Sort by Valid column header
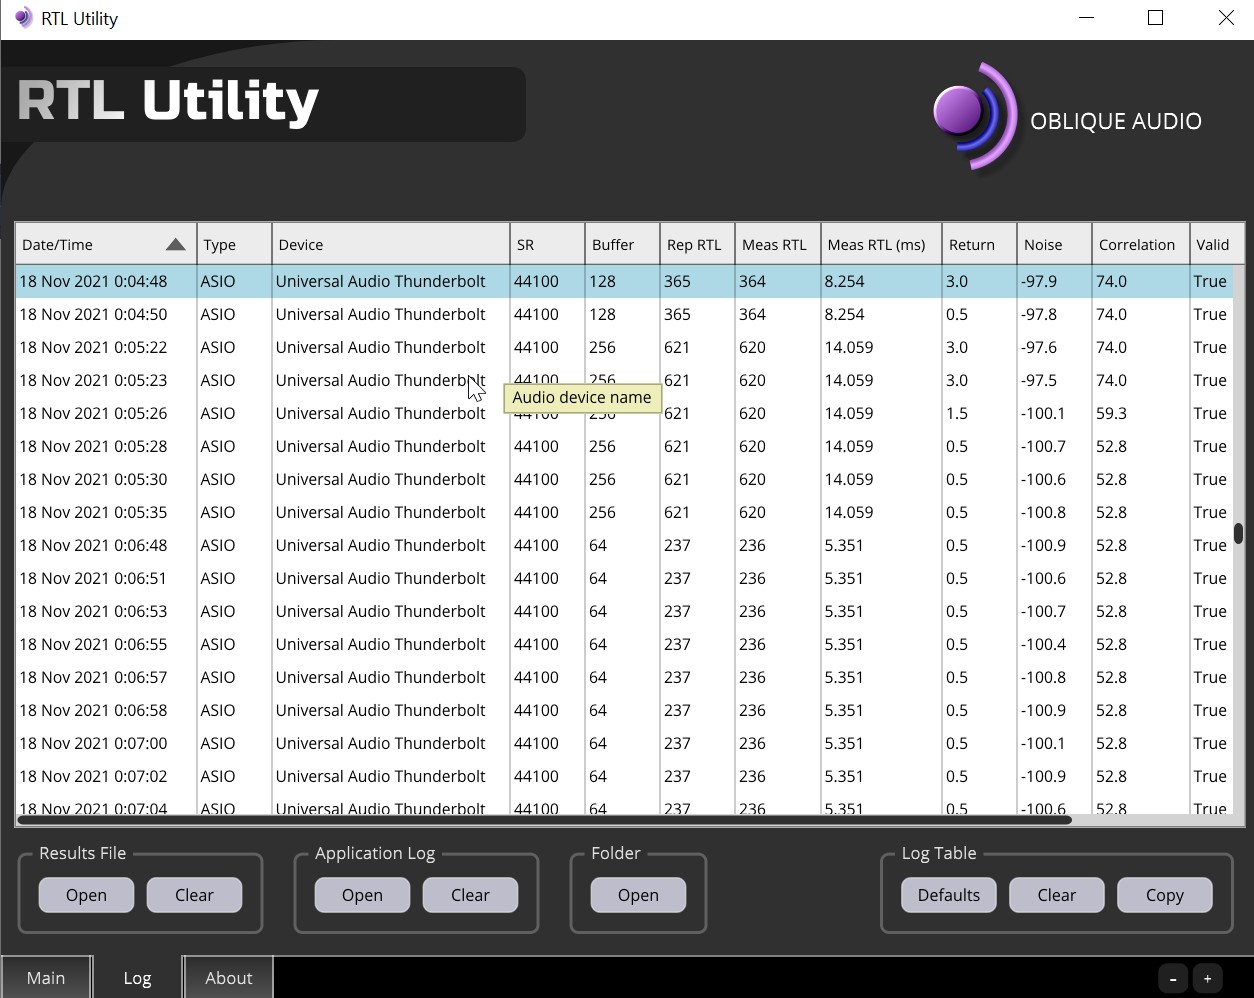This screenshot has height=998, width=1254. pos(1217,244)
